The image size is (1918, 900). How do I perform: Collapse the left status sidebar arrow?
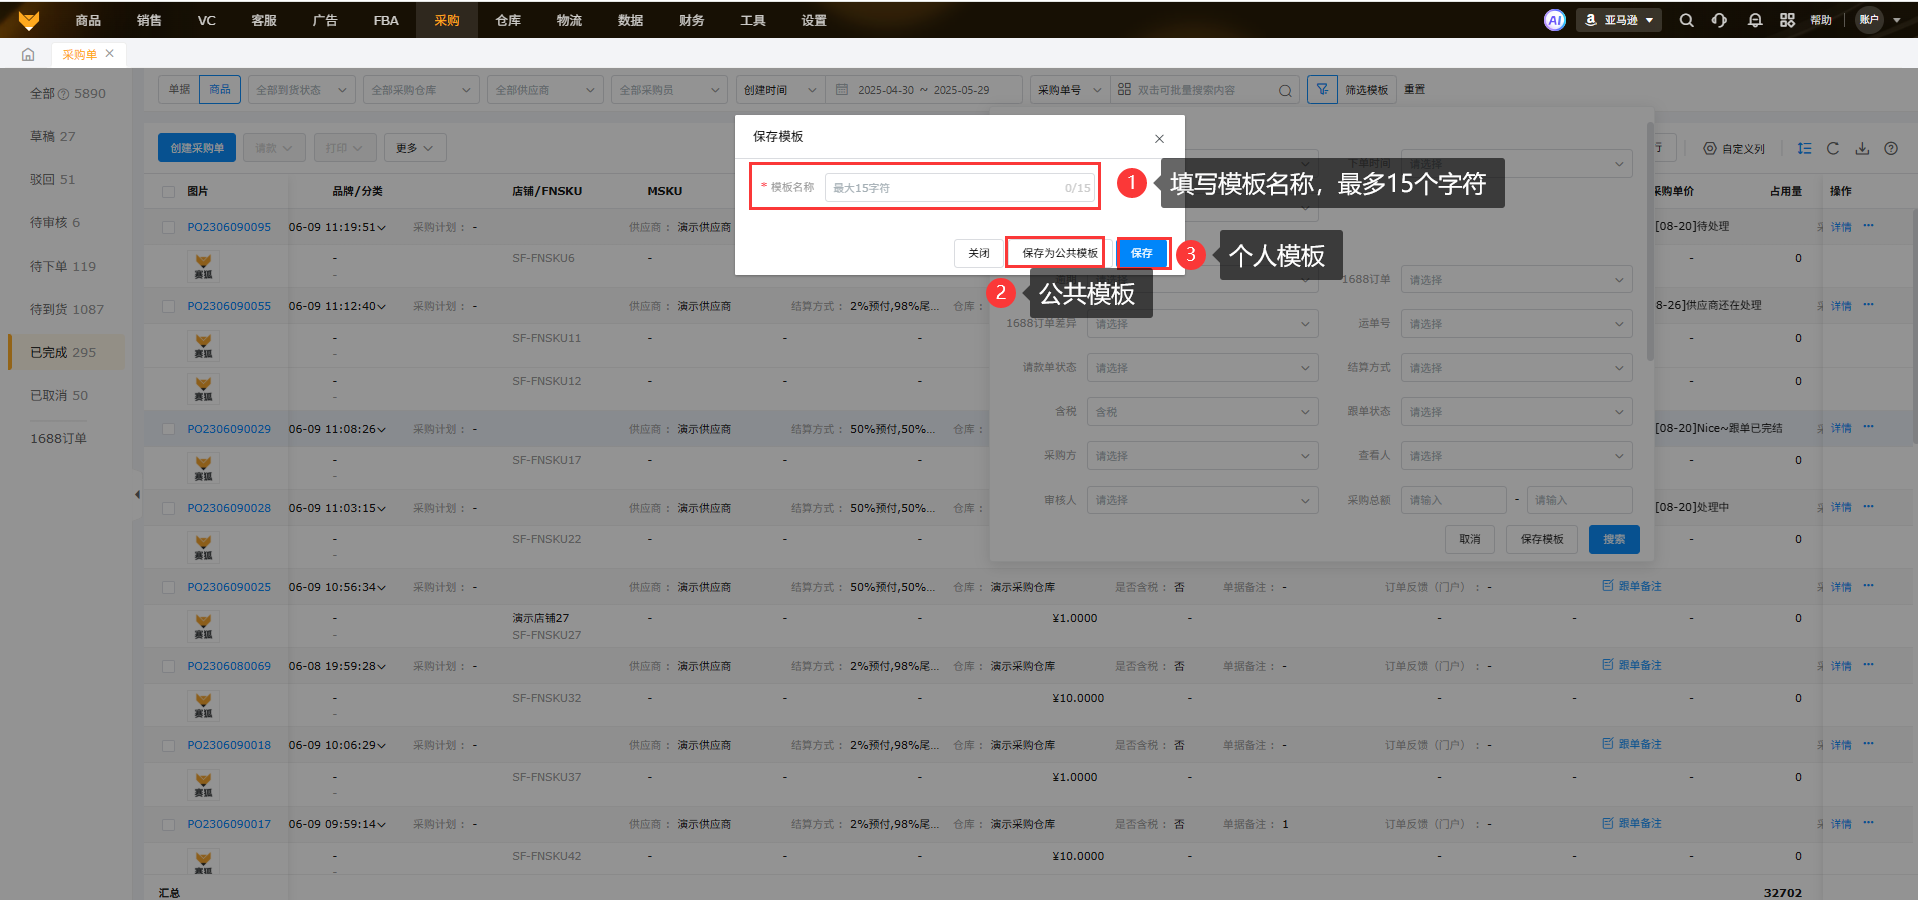pos(137,494)
